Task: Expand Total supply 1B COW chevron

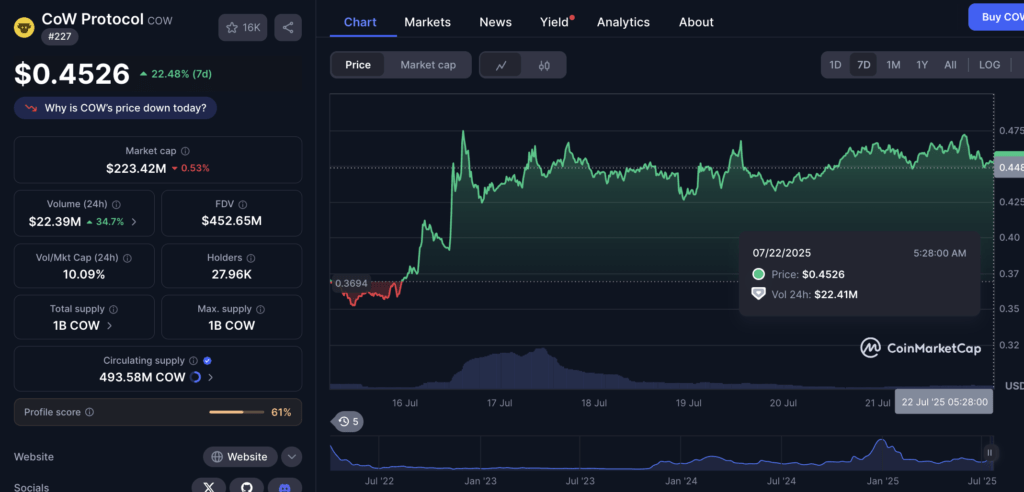Action: click(109, 325)
